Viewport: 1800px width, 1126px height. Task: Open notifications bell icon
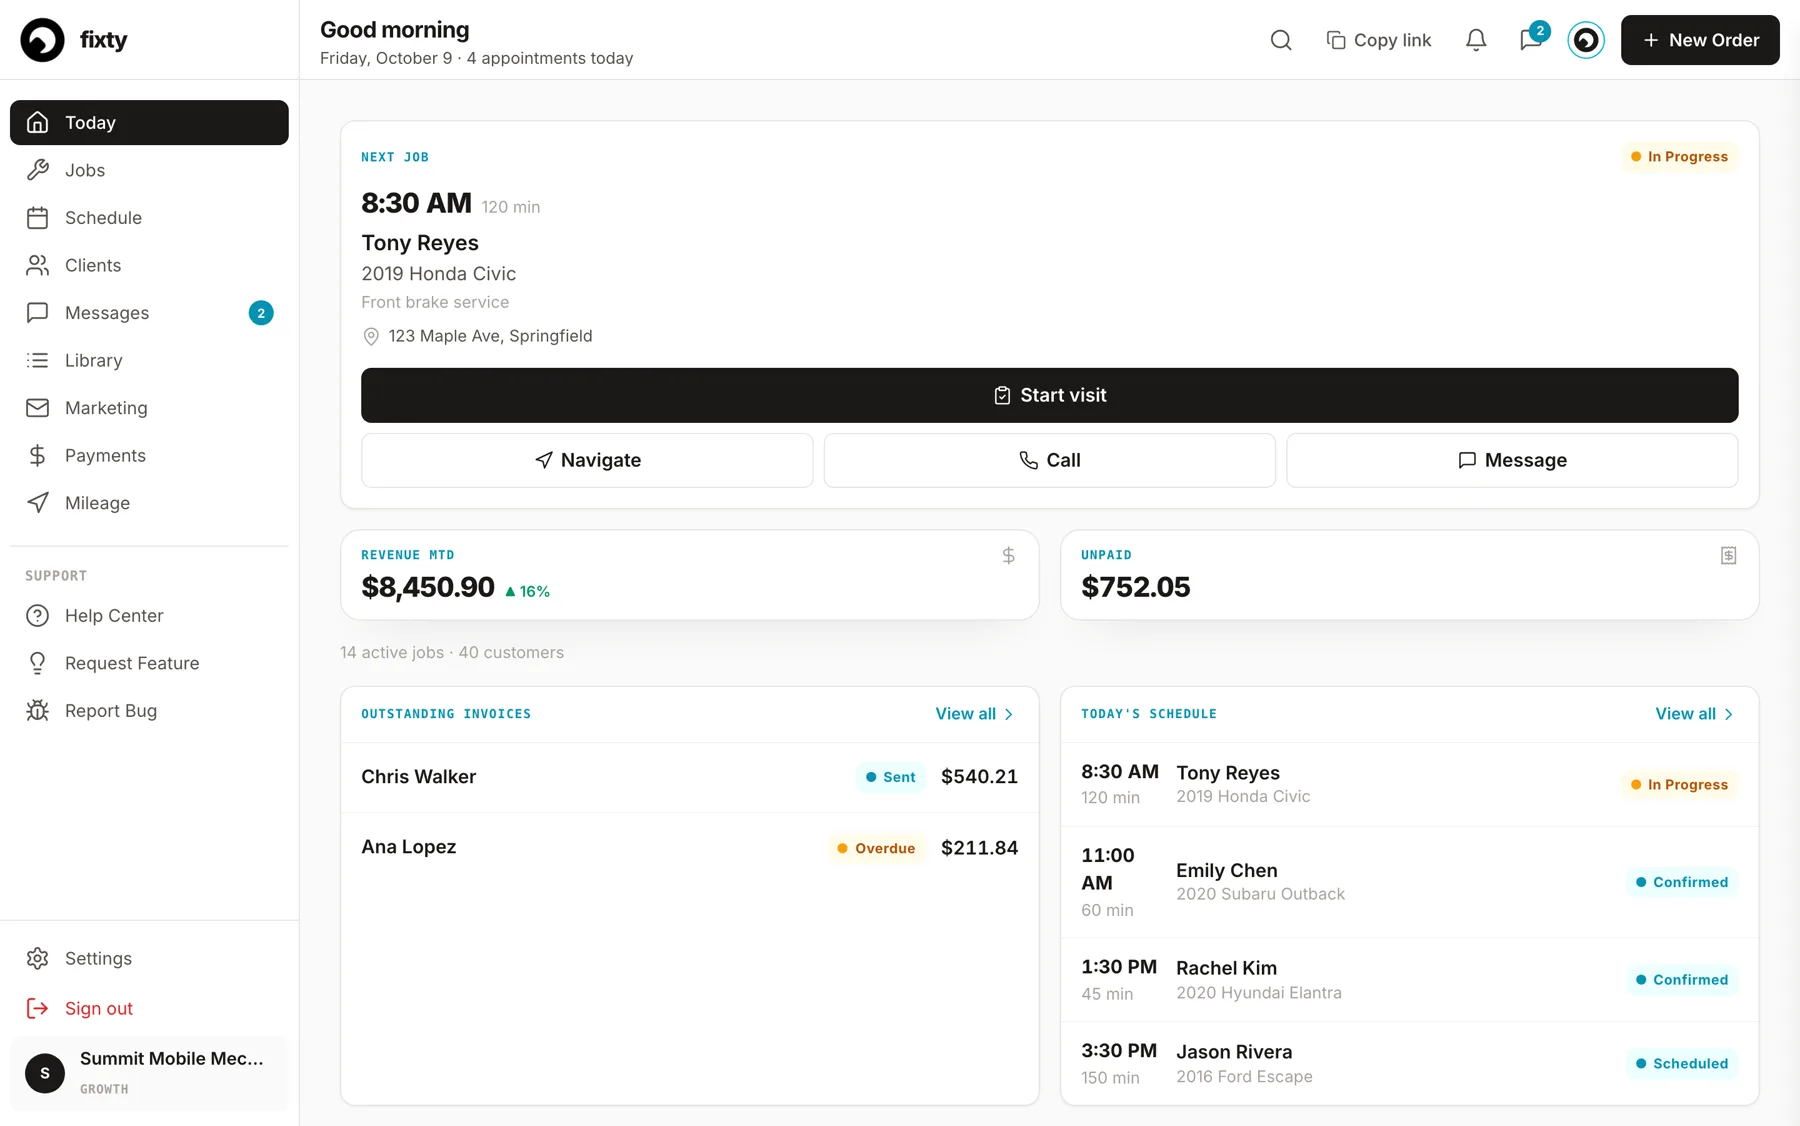click(1476, 40)
